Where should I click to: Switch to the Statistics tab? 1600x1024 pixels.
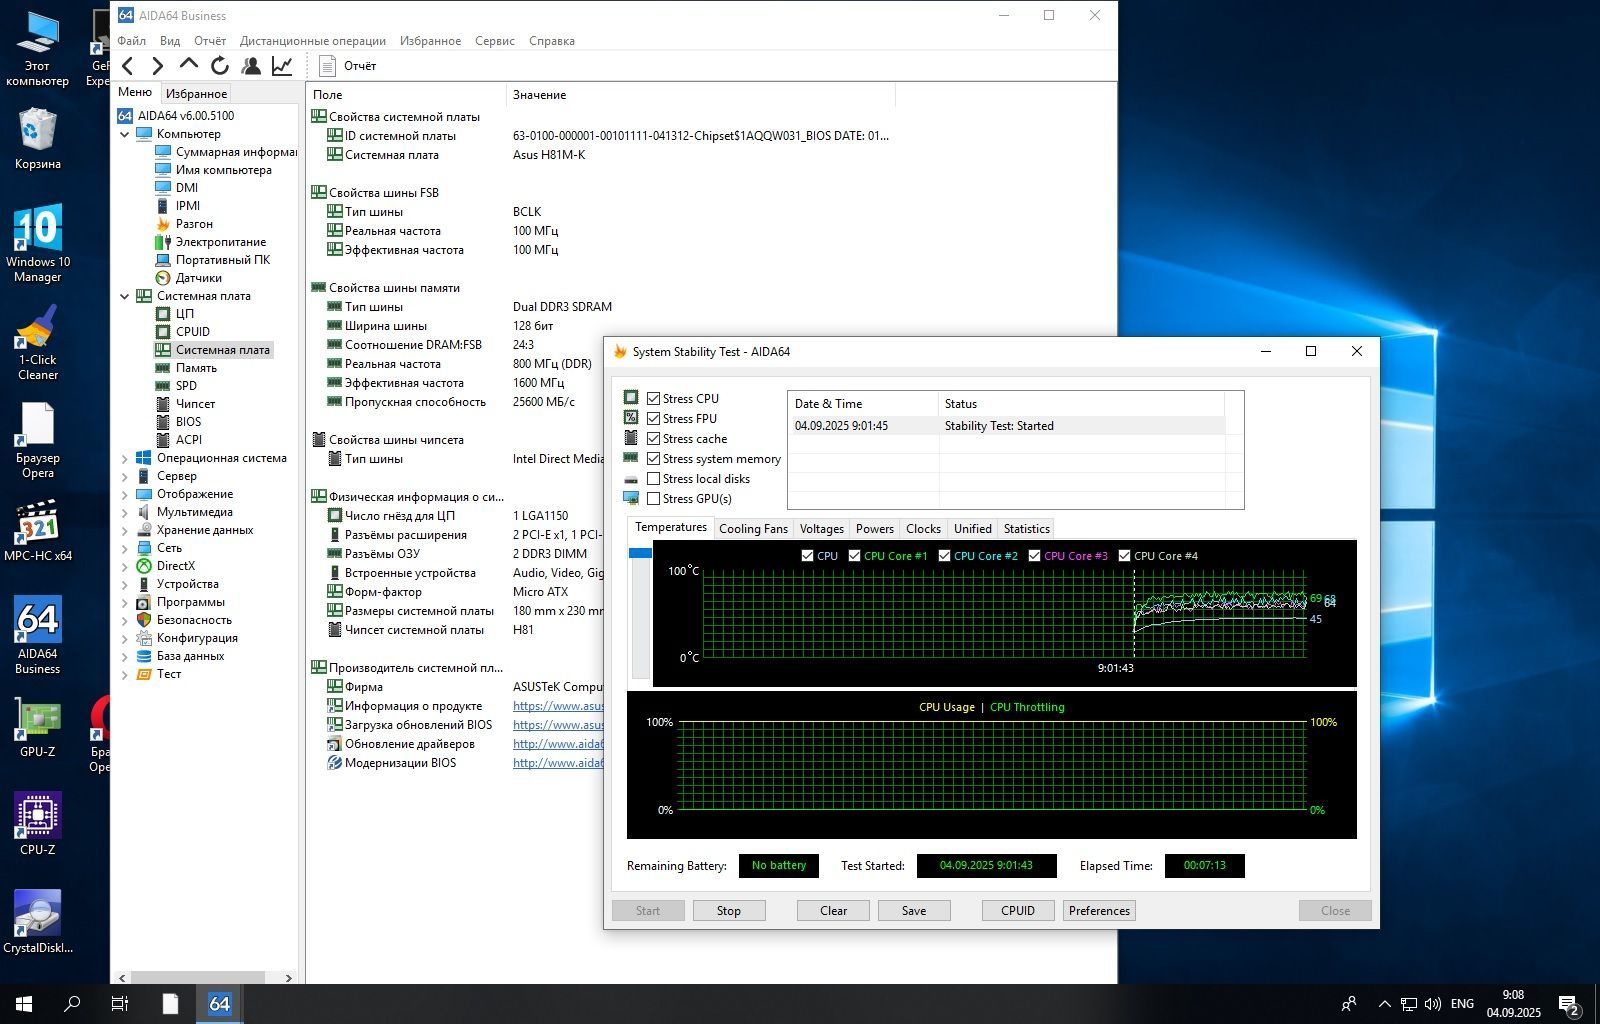[1026, 529]
